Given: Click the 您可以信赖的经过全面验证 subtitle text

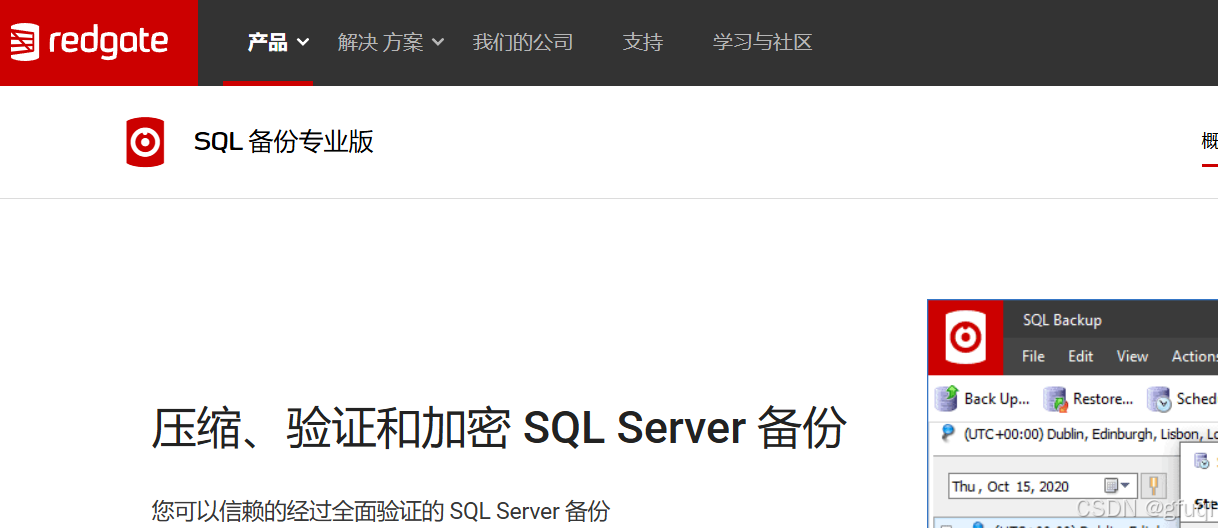Looking at the screenshot, I should 380,511.
